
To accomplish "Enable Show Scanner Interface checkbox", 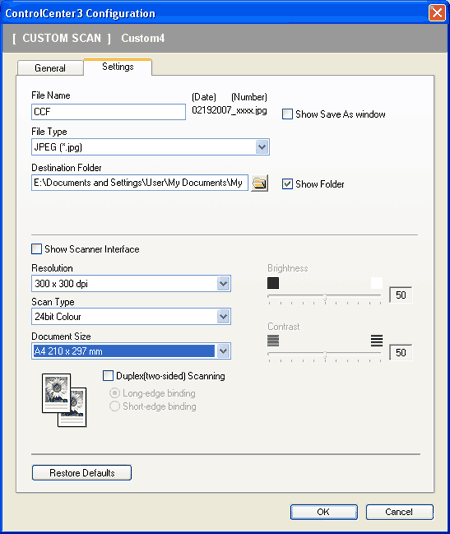I will pos(36,249).
